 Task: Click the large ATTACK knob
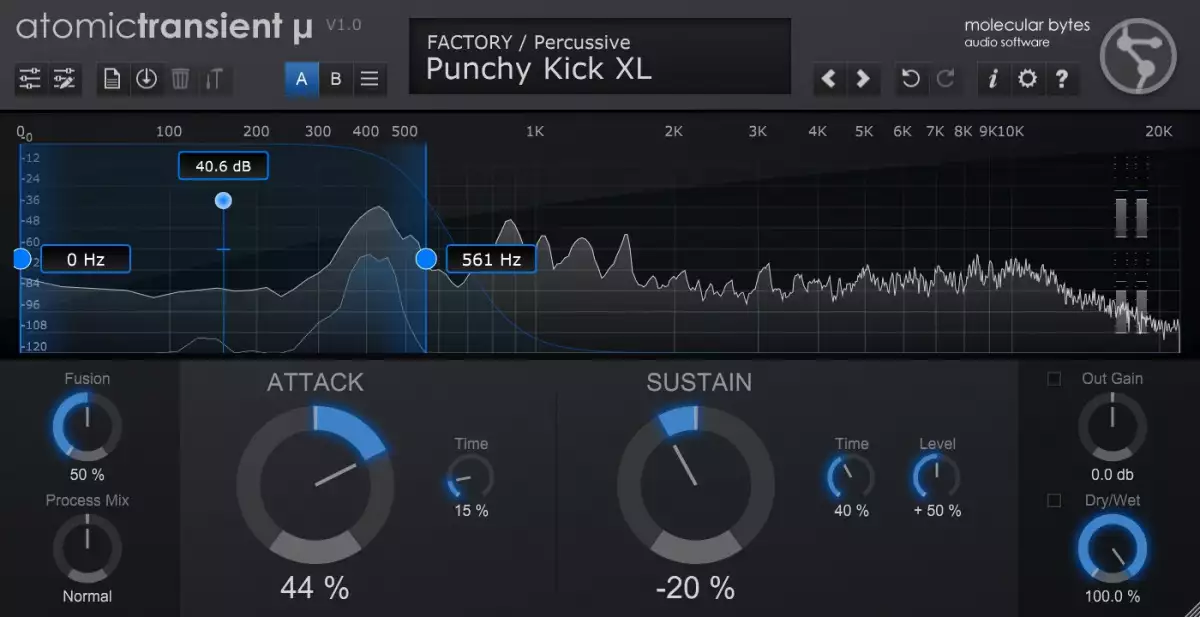point(315,485)
